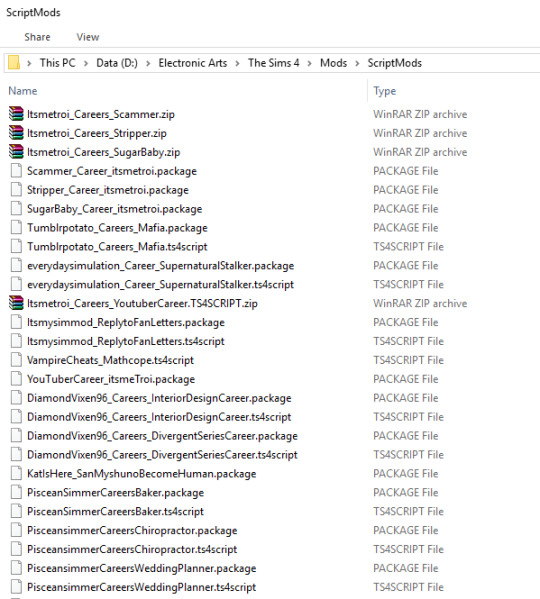Viewport: 540px width, 599px height.
Task: Click file icon of PisceanSimmerCareersBaker.package
Action: pos(16,492)
